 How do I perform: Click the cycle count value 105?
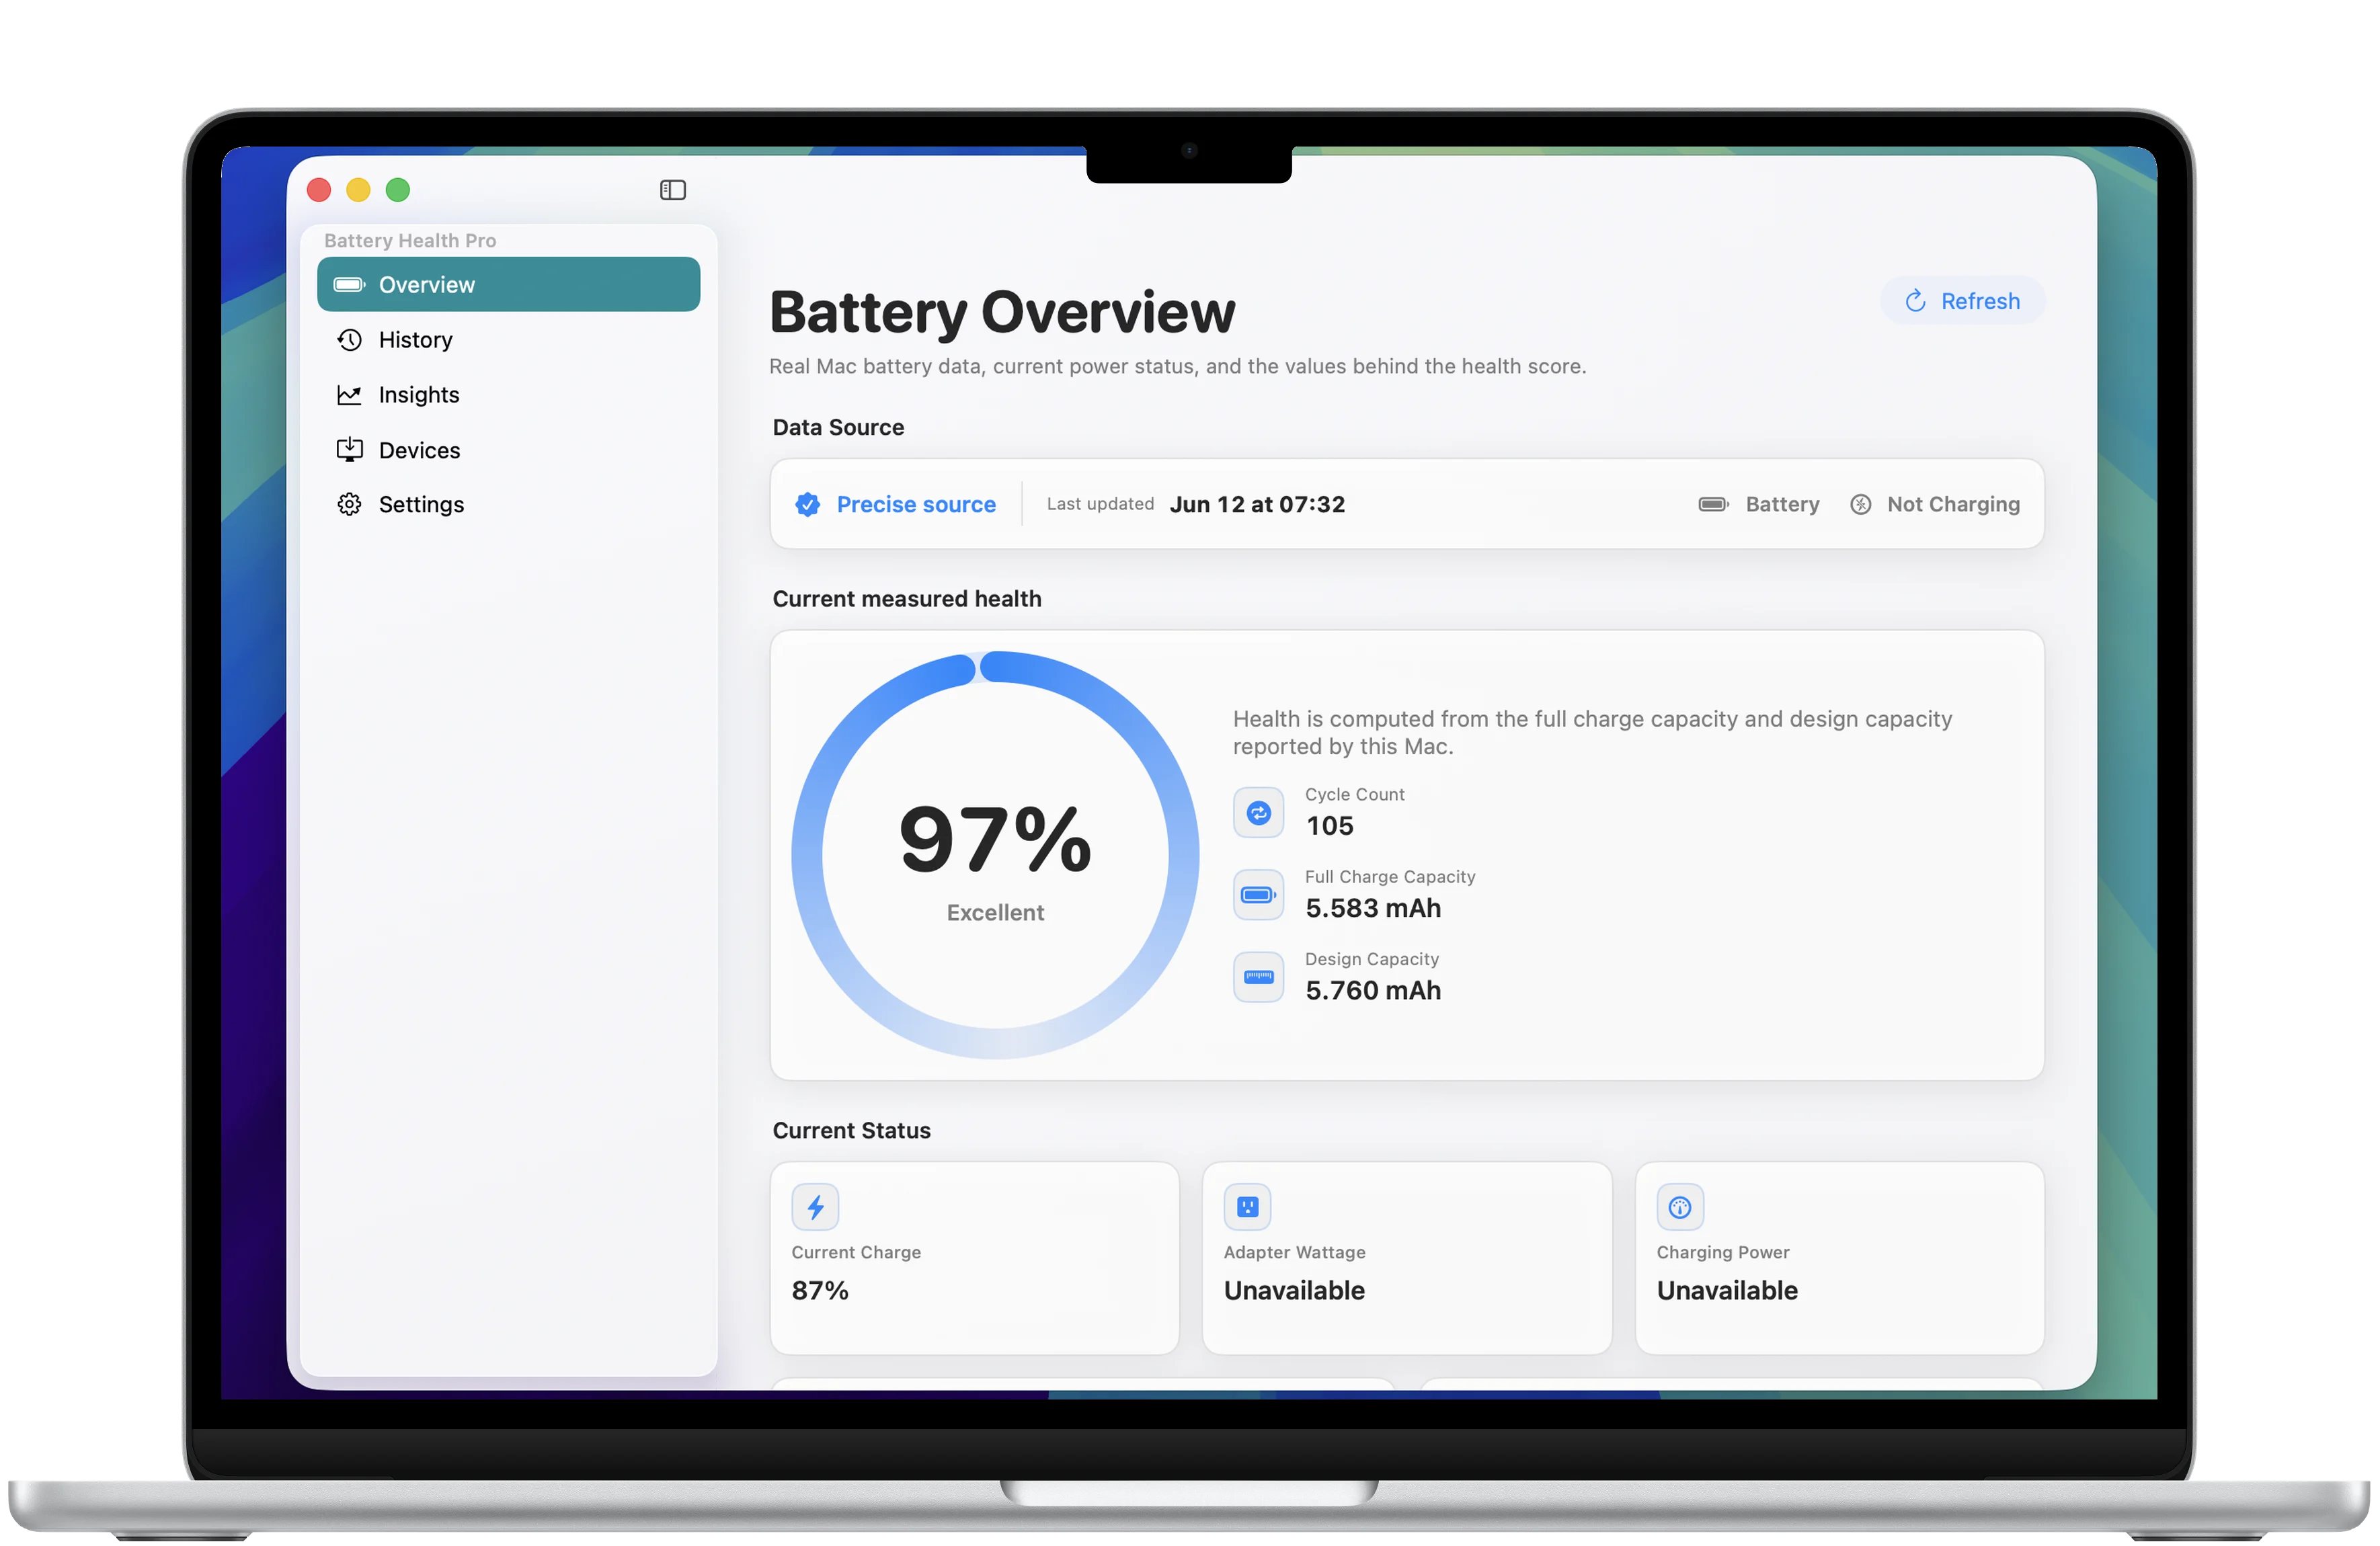tap(1329, 827)
